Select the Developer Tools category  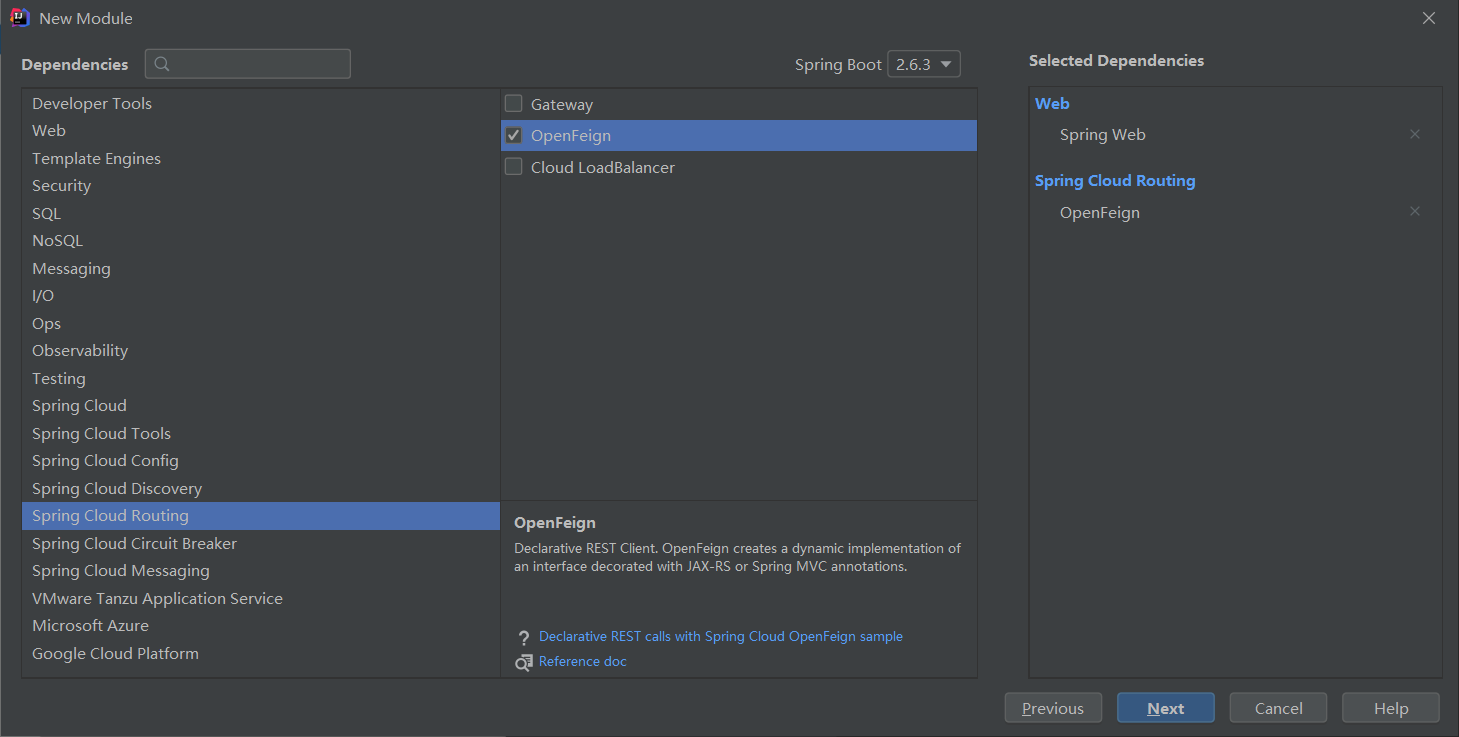click(x=92, y=103)
